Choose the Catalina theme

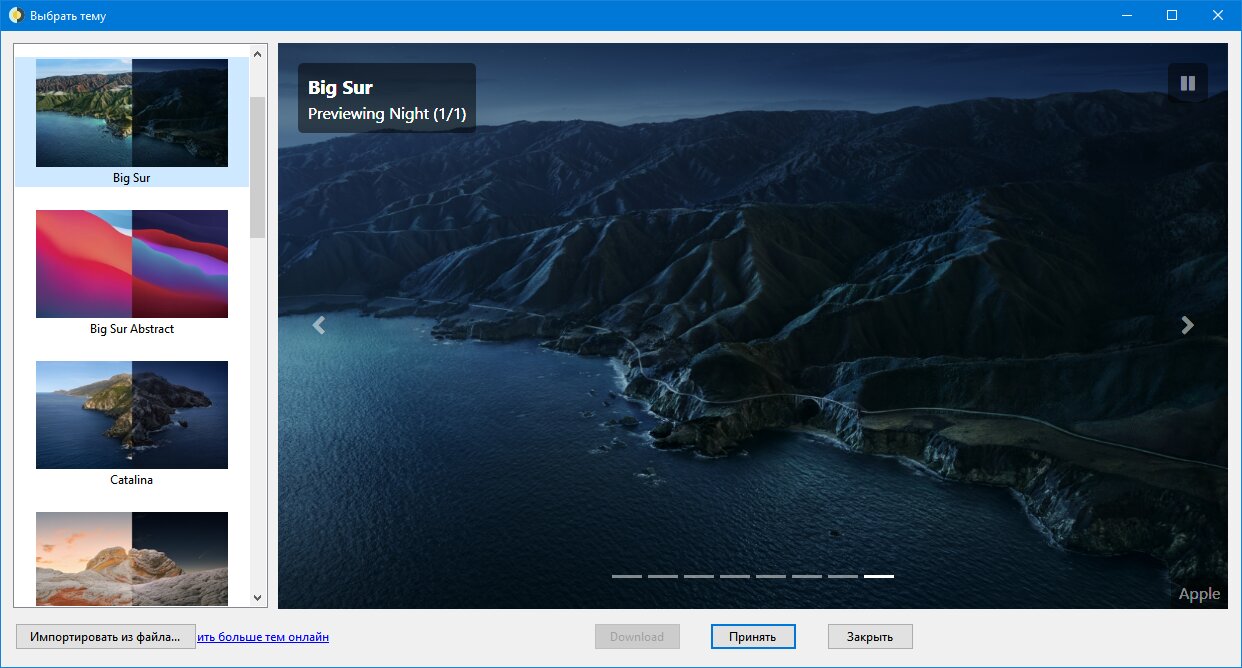132,415
